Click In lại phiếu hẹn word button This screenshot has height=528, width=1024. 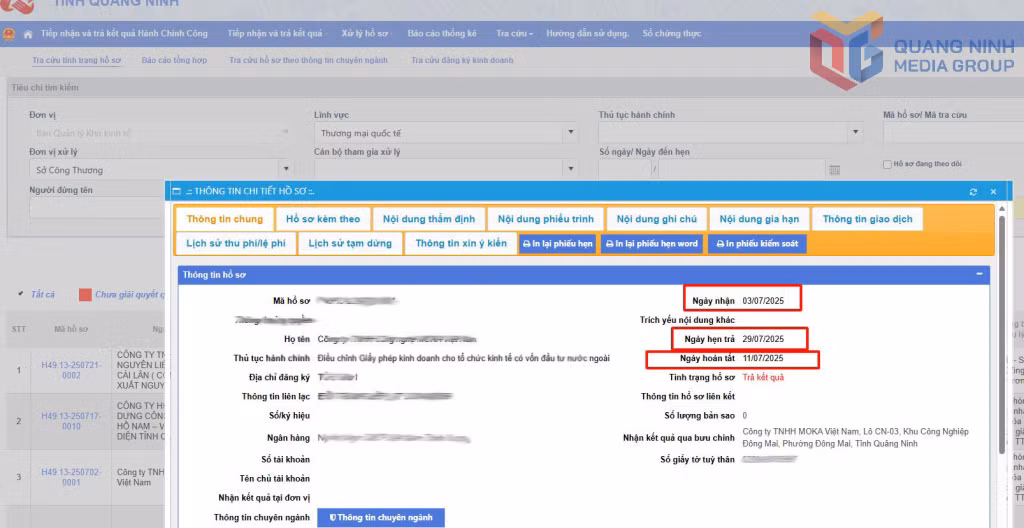coord(652,244)
